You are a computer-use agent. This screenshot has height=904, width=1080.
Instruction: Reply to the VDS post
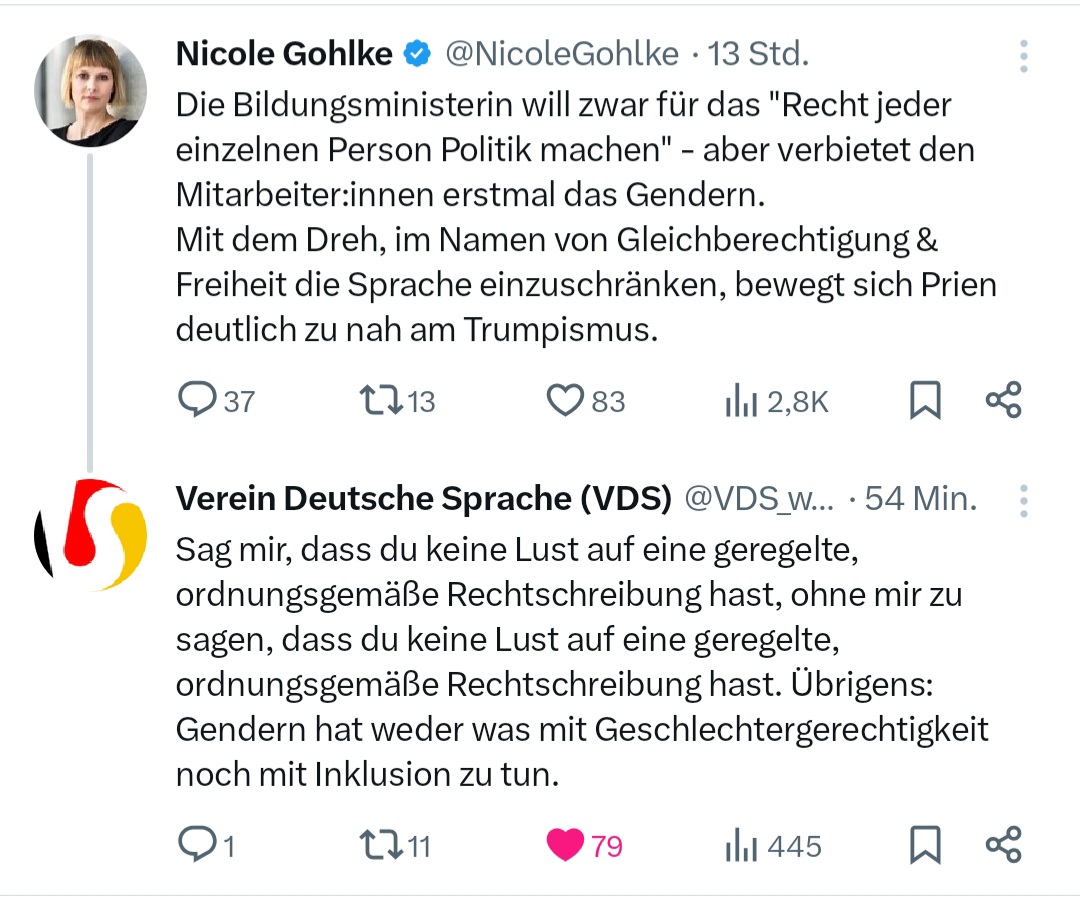[x=198, y=846]
